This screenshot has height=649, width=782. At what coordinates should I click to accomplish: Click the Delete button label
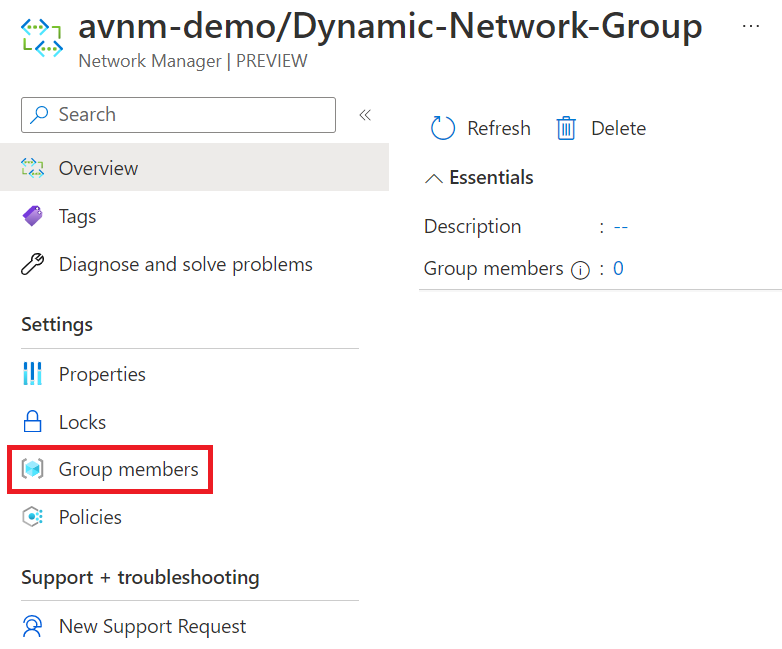618,128
